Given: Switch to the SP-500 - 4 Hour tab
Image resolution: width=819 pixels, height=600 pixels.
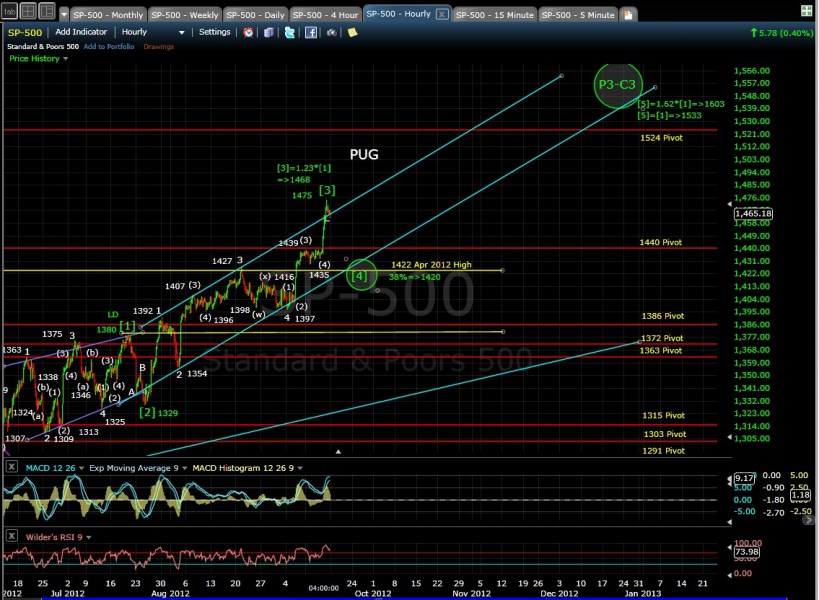Looking at the screenshot, I should coord(325,15).
